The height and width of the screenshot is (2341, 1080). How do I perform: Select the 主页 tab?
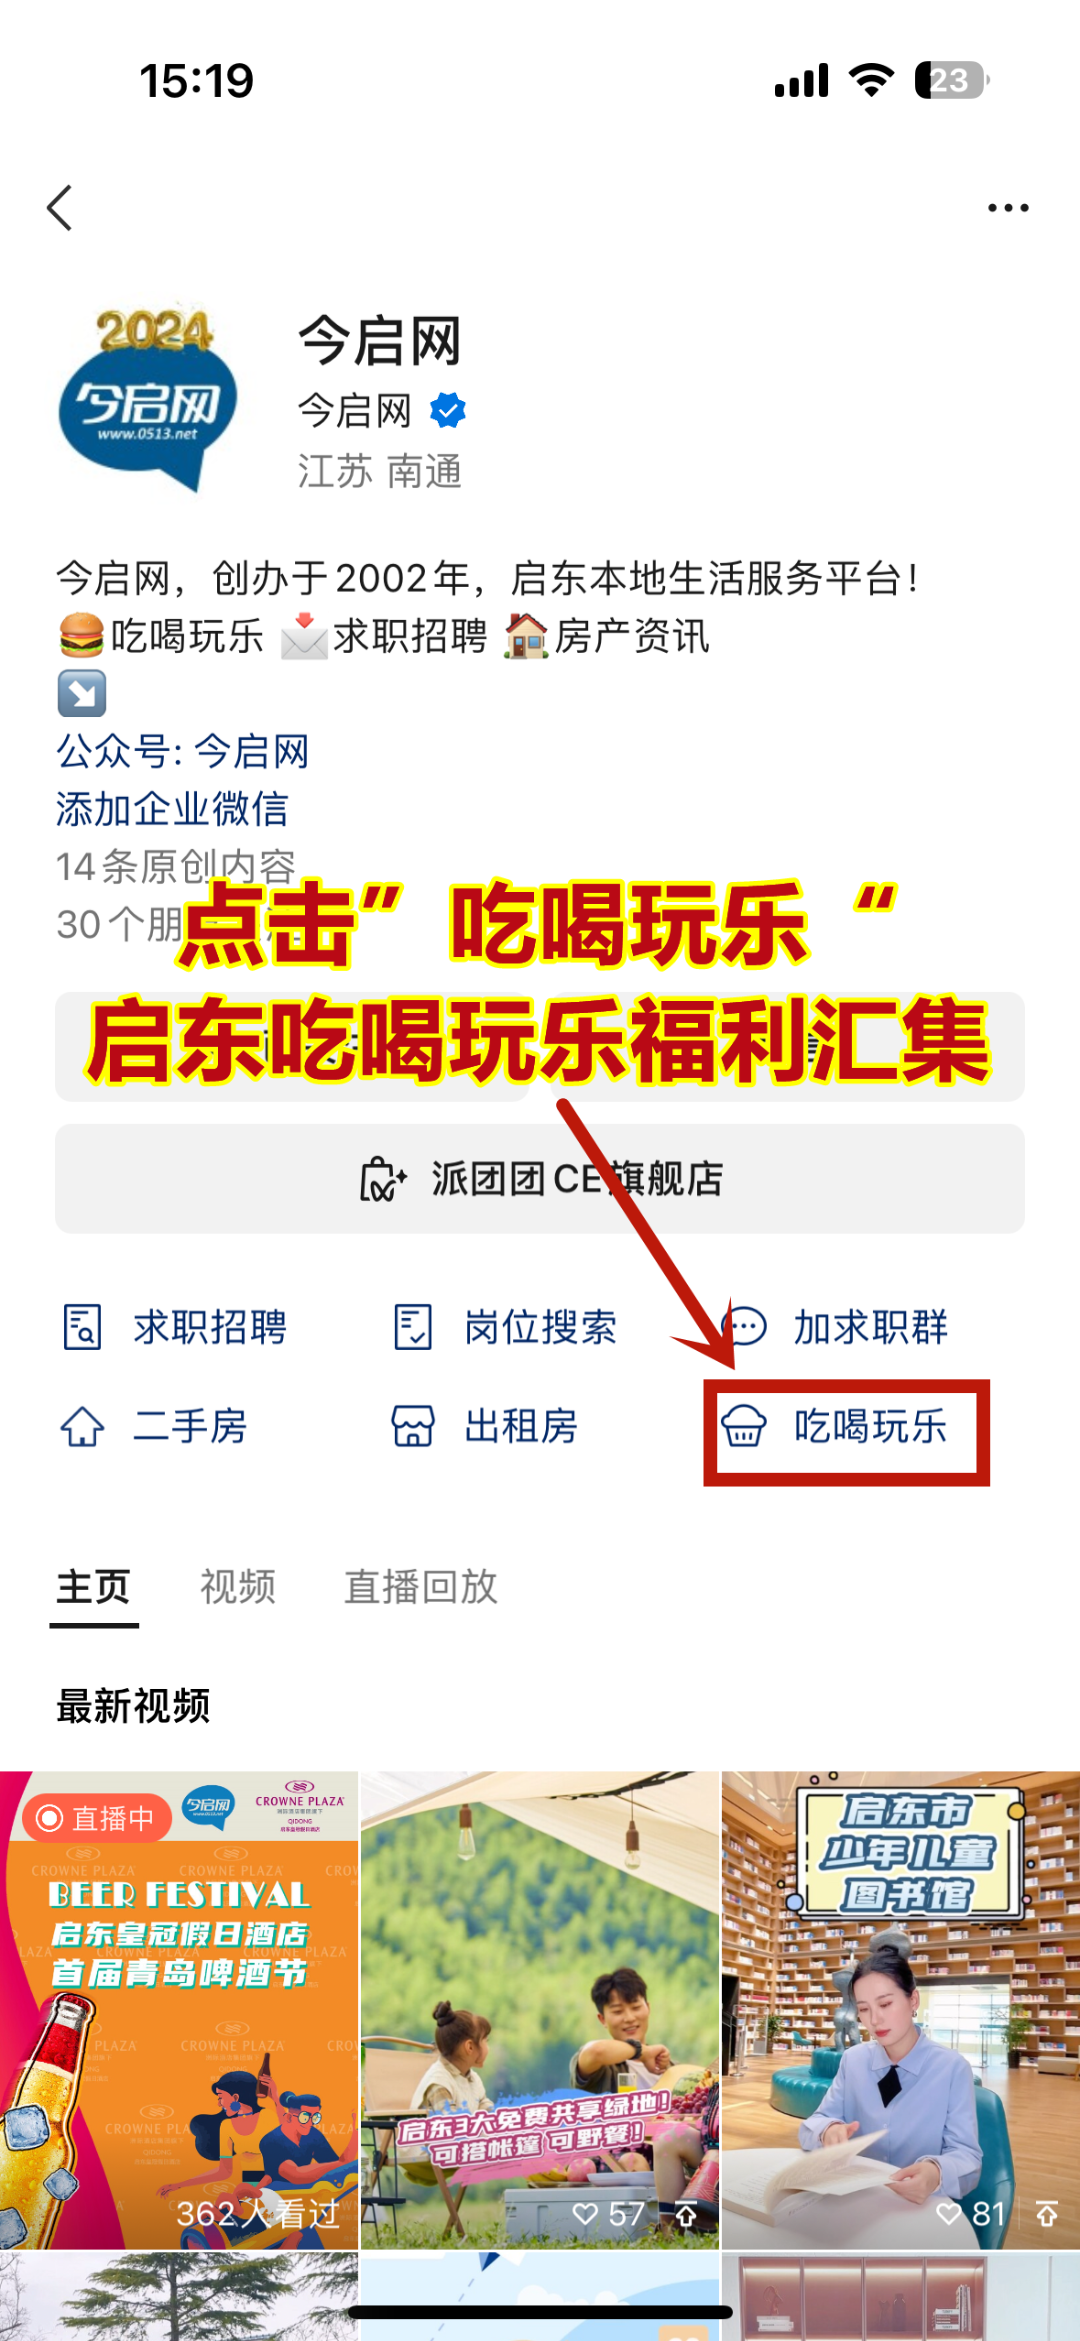[94, 1586]
